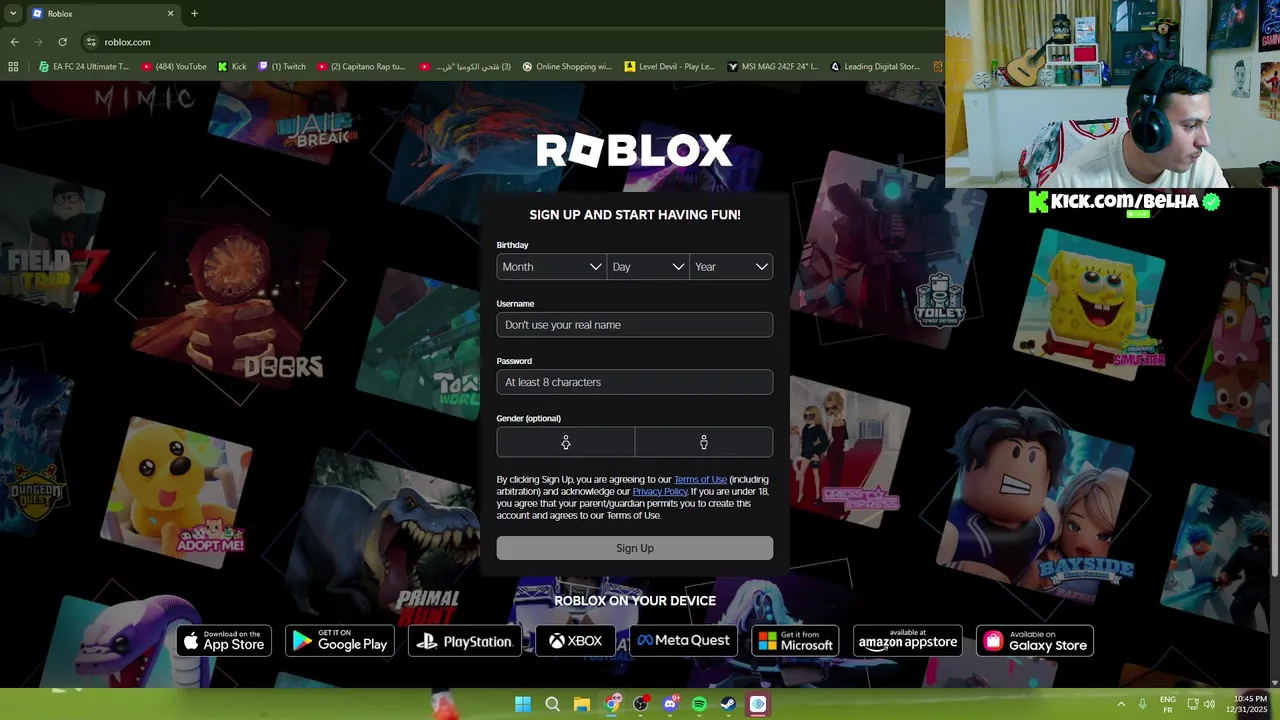This screenshot has width=1280, height=720.
Task: Open the Birthday Year dropdown
Action: pos(731,267)
